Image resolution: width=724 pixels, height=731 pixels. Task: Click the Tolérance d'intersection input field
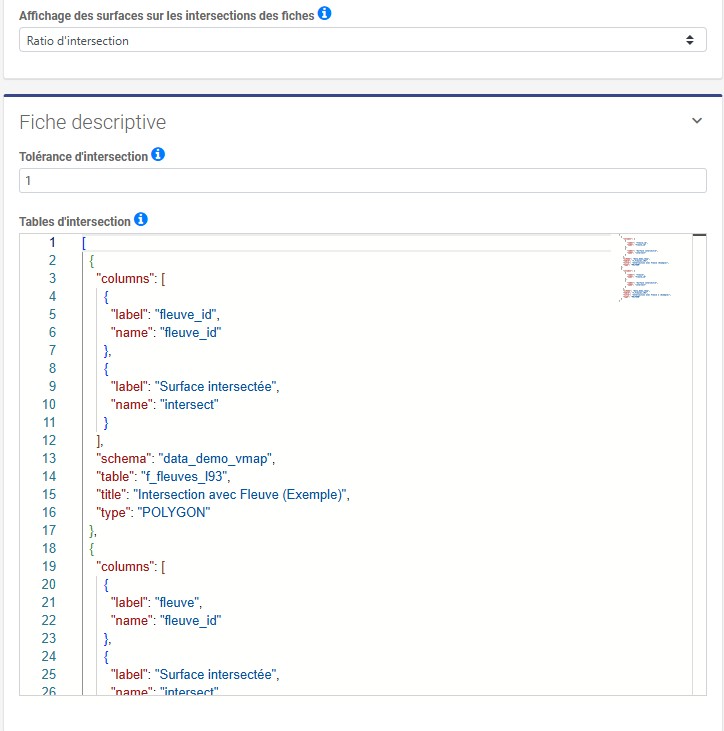363,180
